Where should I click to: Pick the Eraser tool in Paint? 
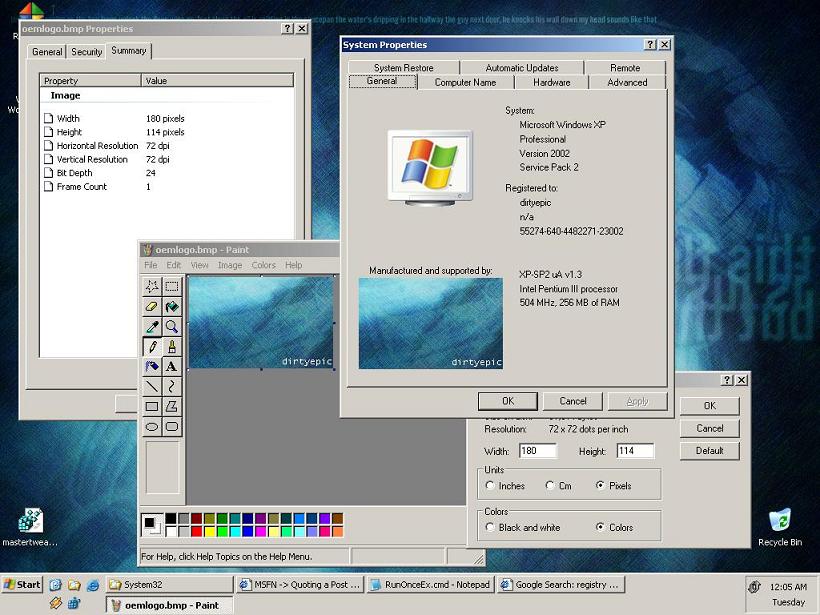[x=152, y=306]
